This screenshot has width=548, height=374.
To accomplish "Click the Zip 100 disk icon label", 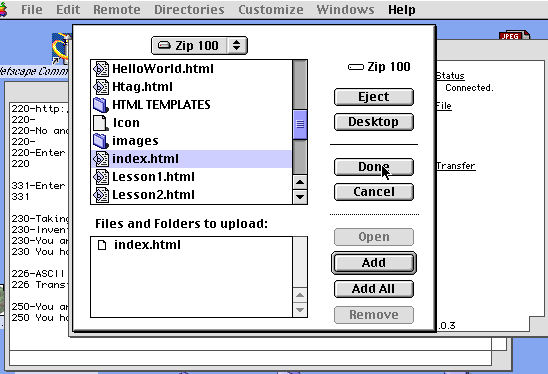I will coord(379,67).
